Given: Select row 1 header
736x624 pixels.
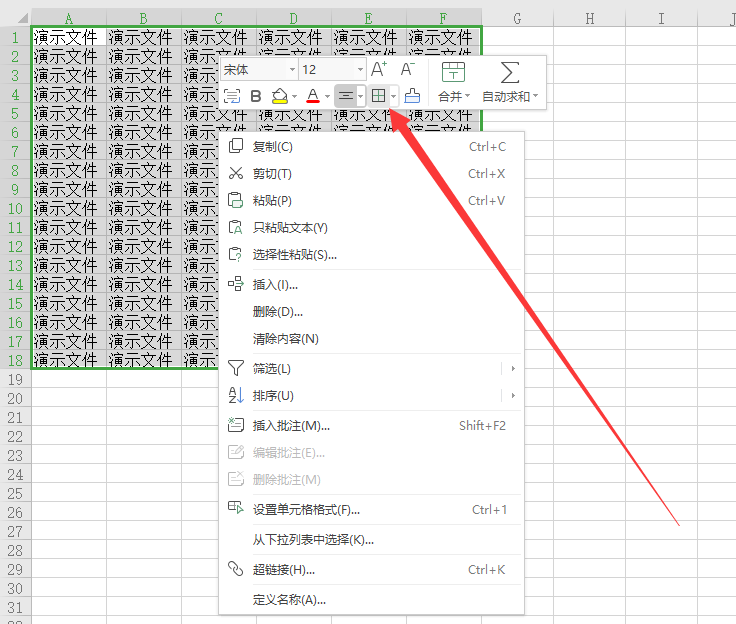Looking at the screenshot, I should click(15, 37).
